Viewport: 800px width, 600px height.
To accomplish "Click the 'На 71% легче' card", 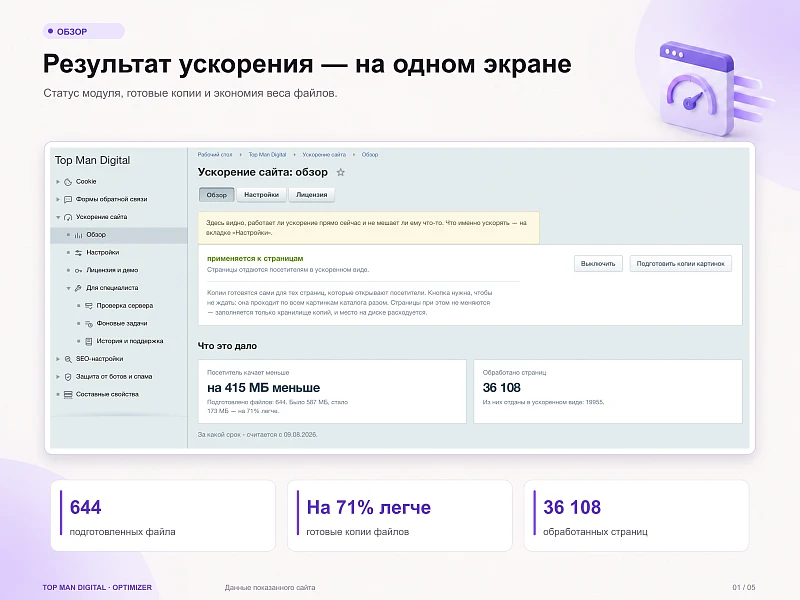I will point(399,515).
